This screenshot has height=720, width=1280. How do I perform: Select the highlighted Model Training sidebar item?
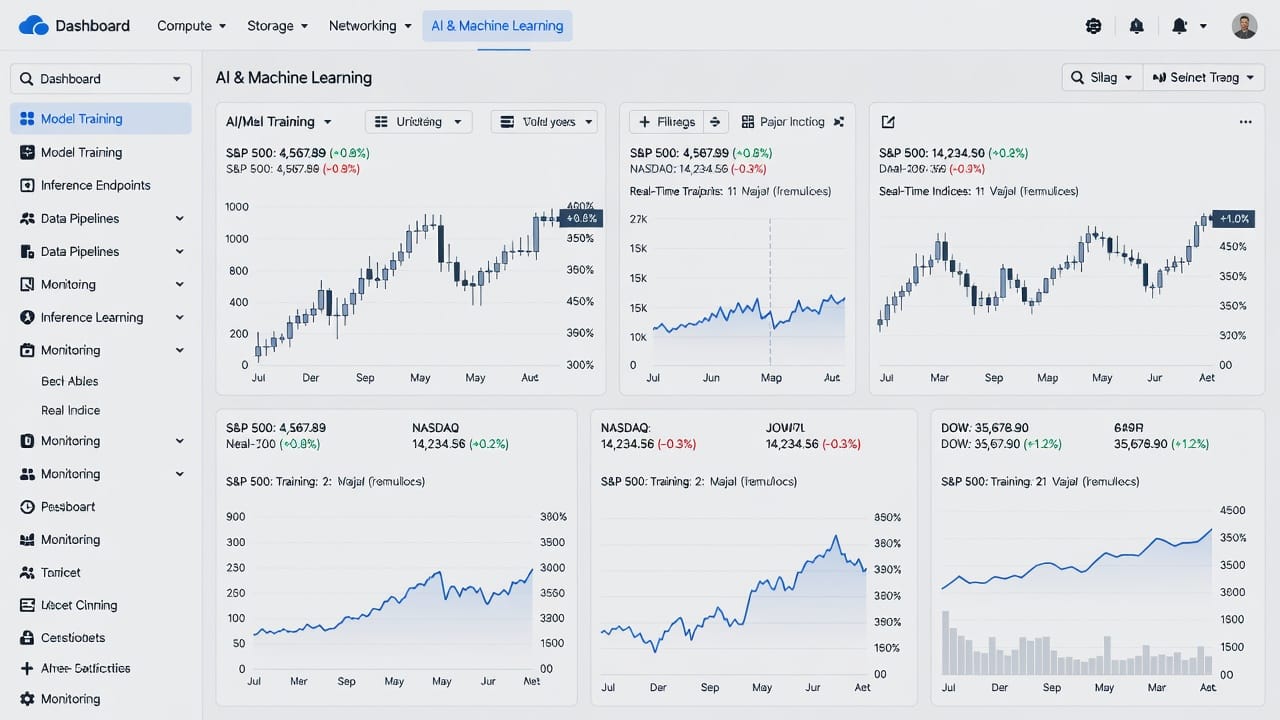click(101, 119)
